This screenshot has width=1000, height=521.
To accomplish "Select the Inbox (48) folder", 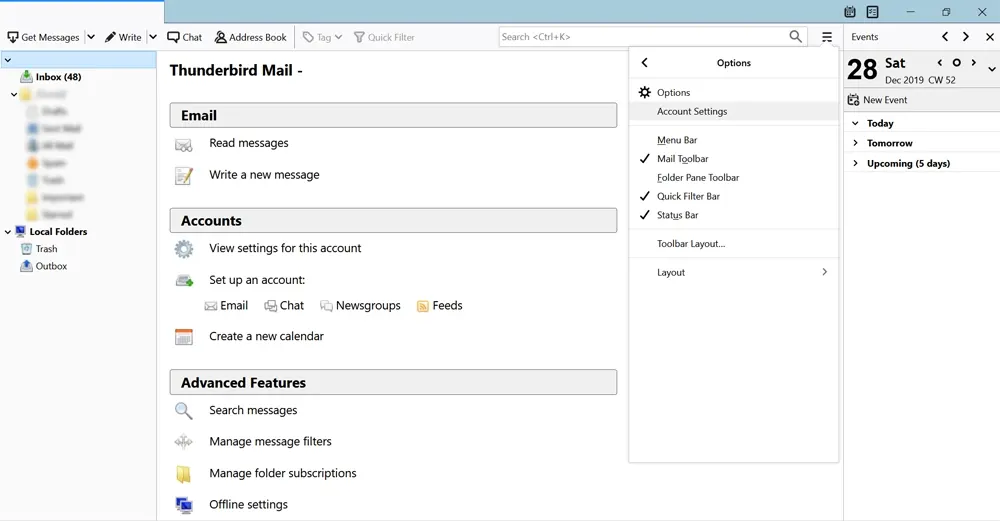I will click(58, 77).
